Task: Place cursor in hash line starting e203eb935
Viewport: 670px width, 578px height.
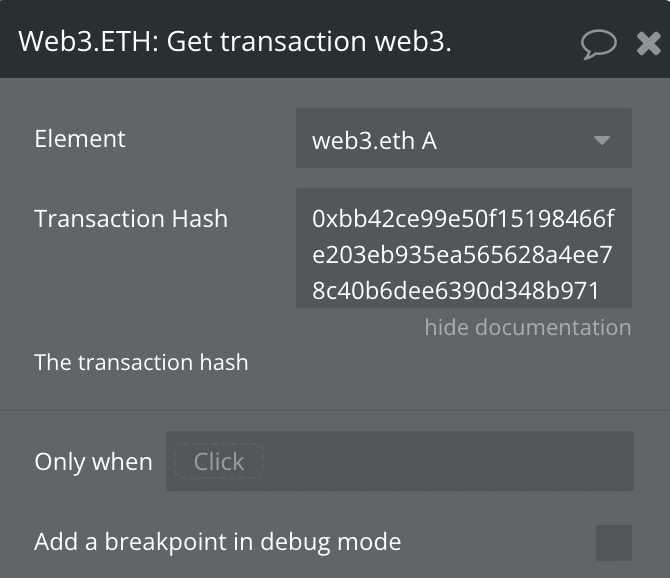Action: [462, 255]
